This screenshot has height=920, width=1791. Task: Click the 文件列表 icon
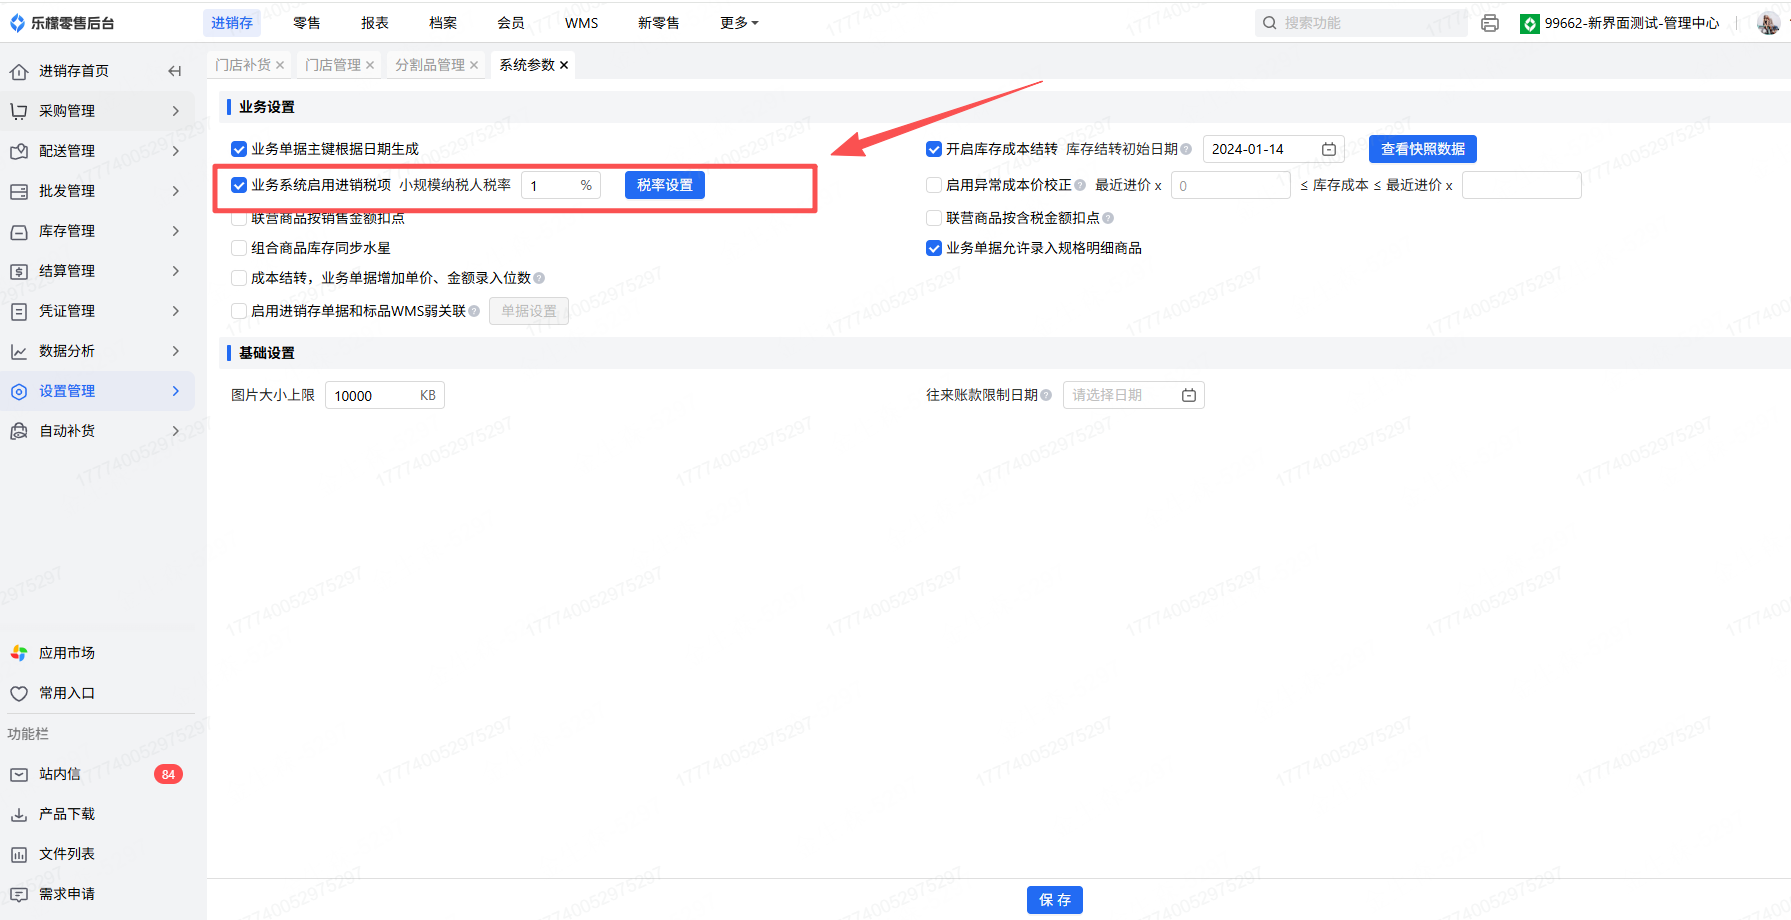(x=19, y=854)
